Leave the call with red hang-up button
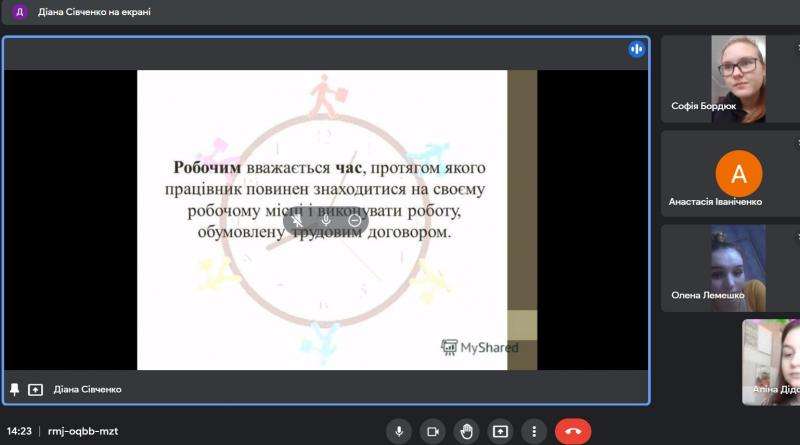 pos(573,431)
